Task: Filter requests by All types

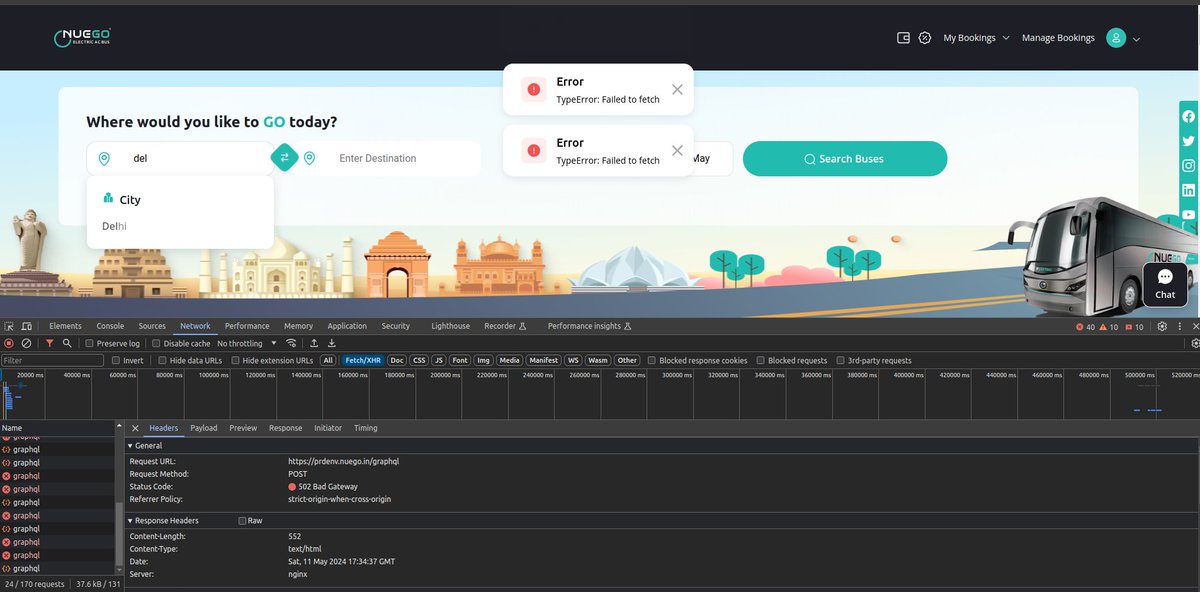Action: coord(328,360)
